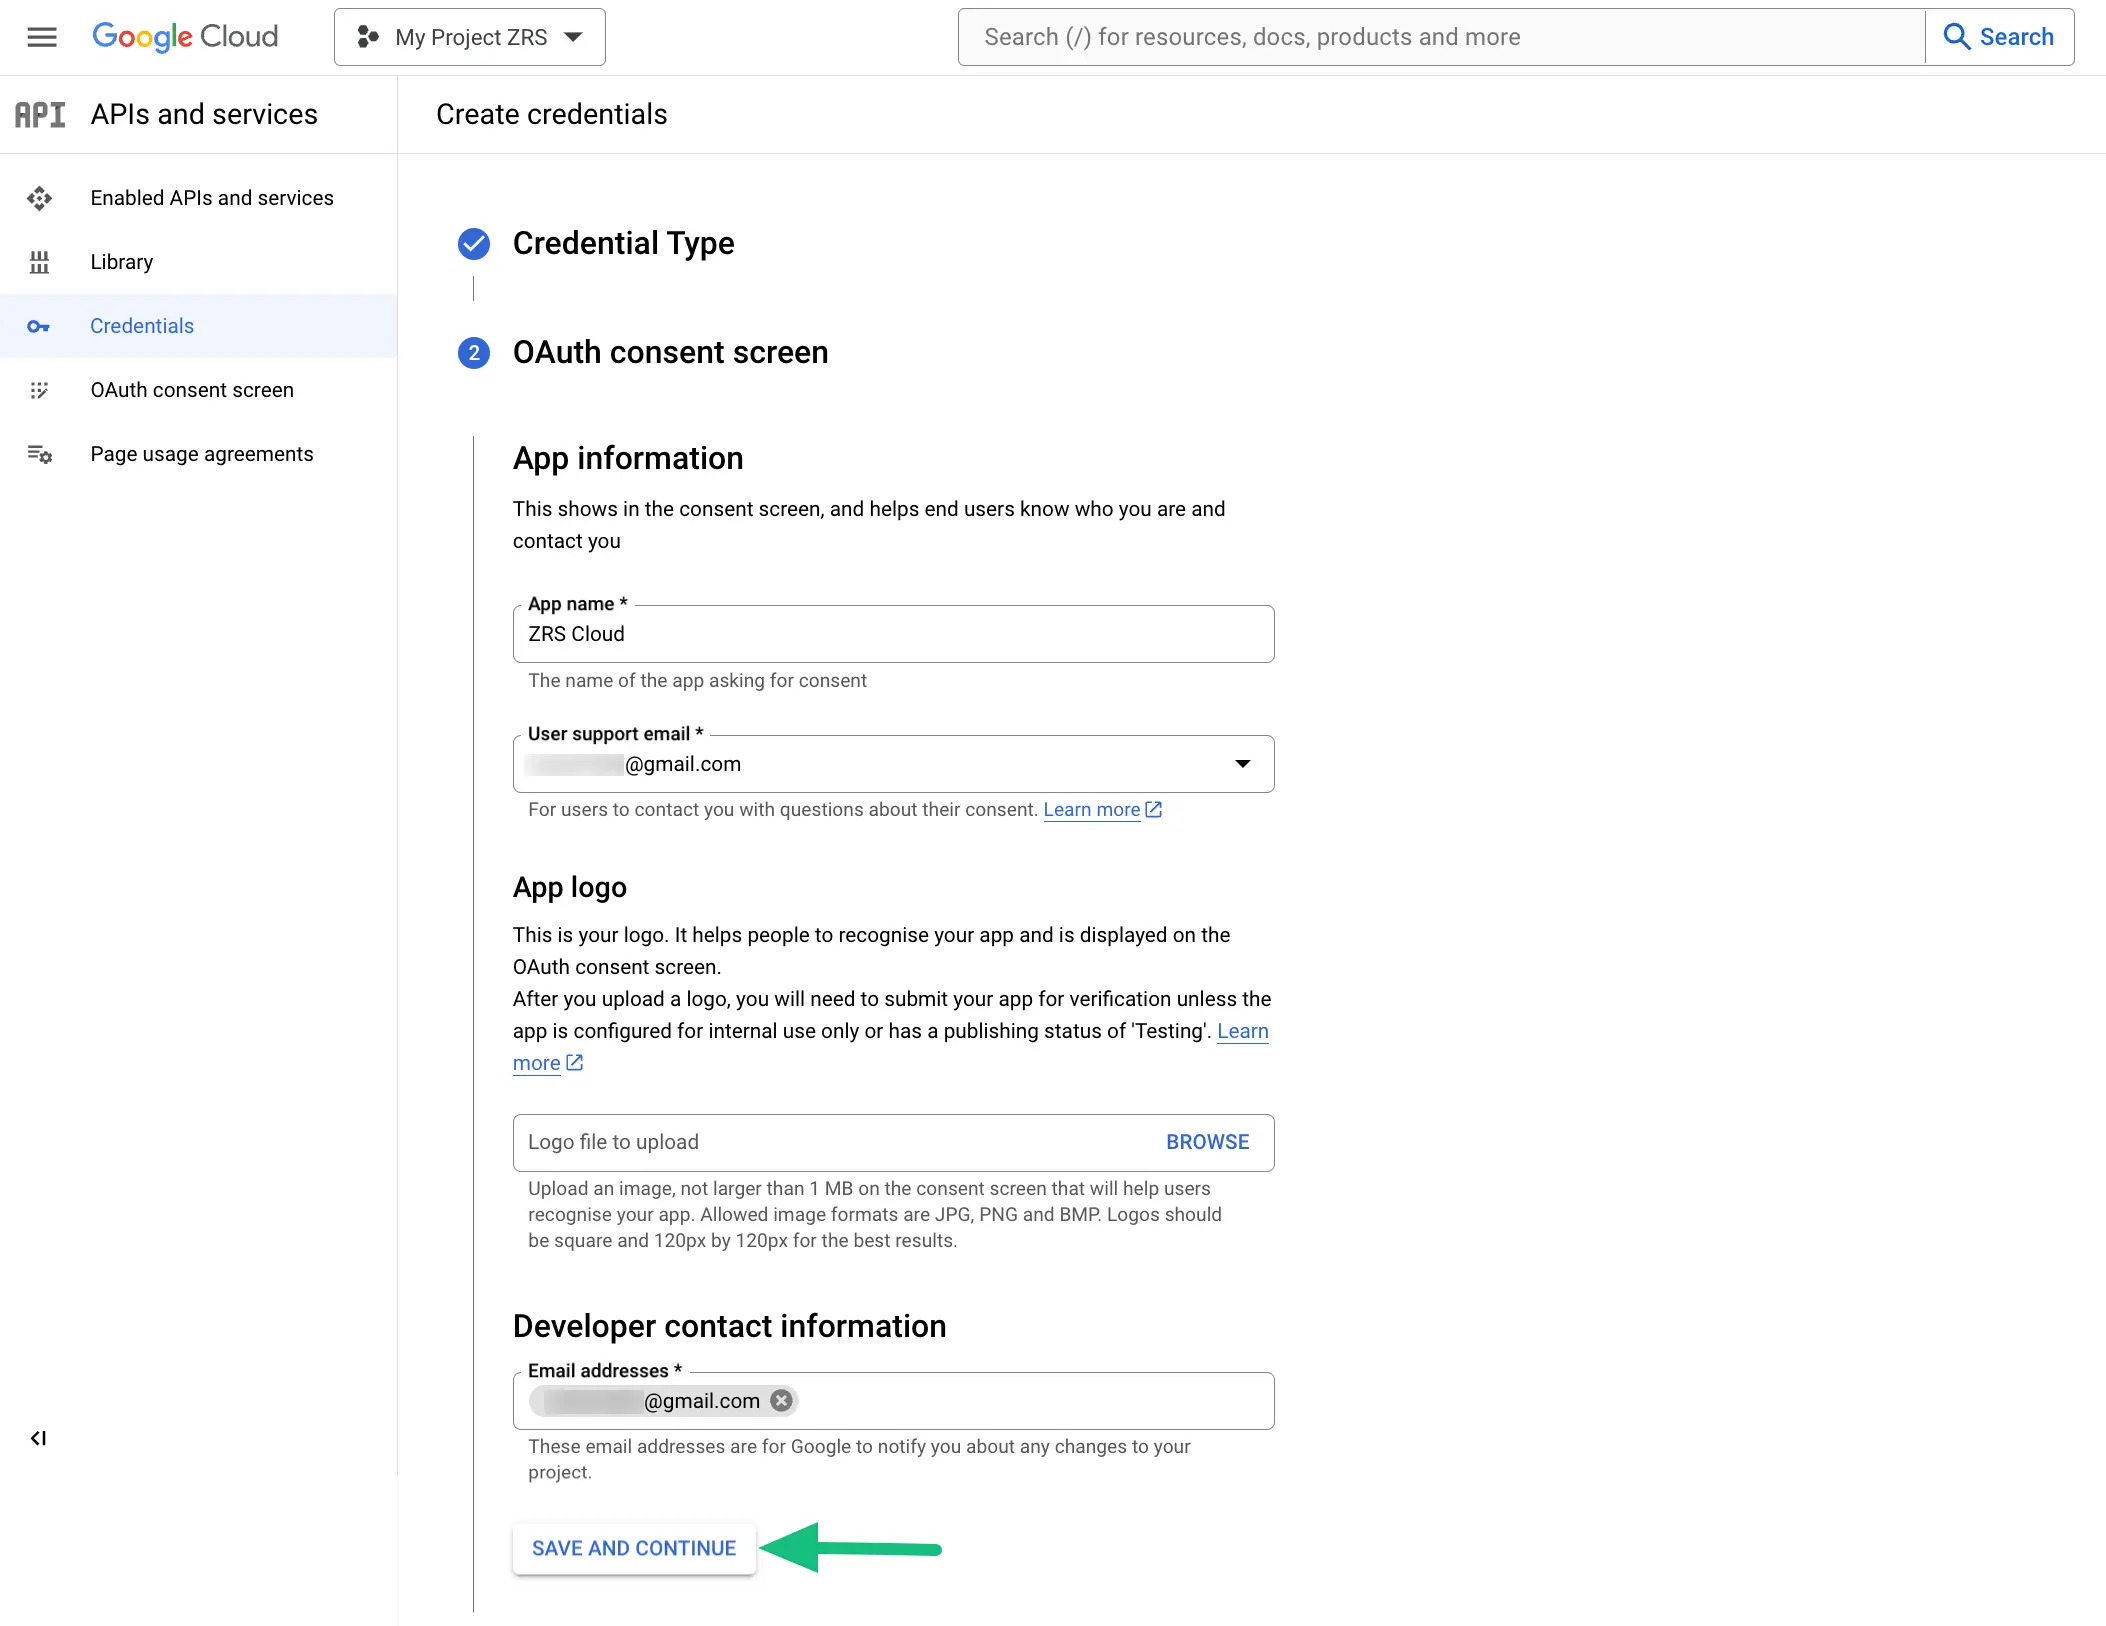Collapse the left sidebar panel
The image size is (2106, 1626).
coord(39,1437)
